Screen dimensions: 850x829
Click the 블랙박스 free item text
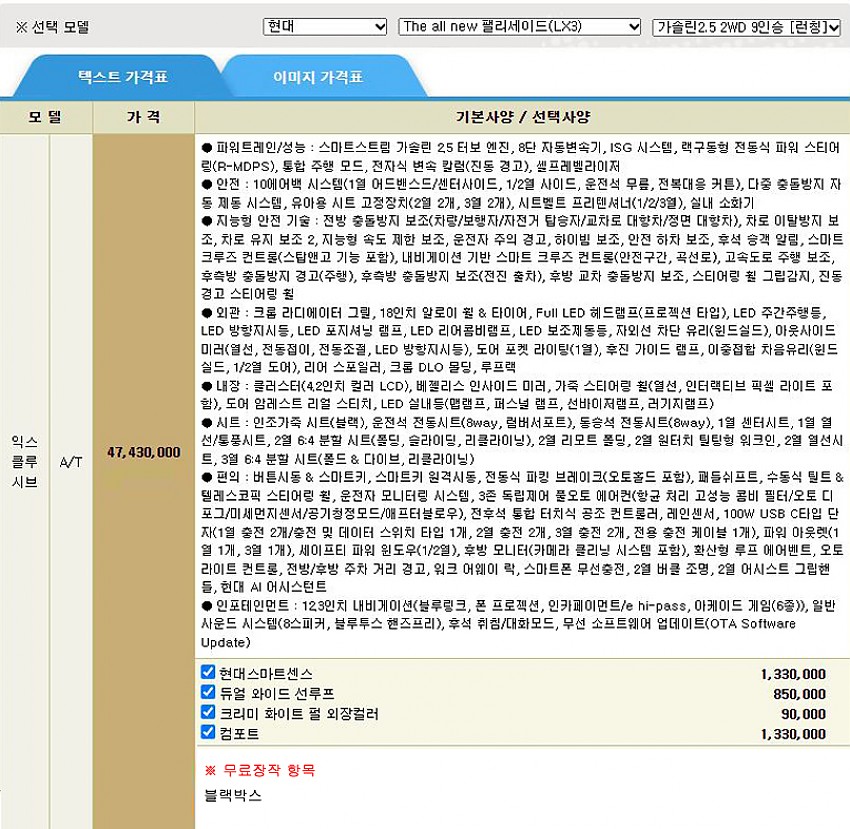(232, 795)
